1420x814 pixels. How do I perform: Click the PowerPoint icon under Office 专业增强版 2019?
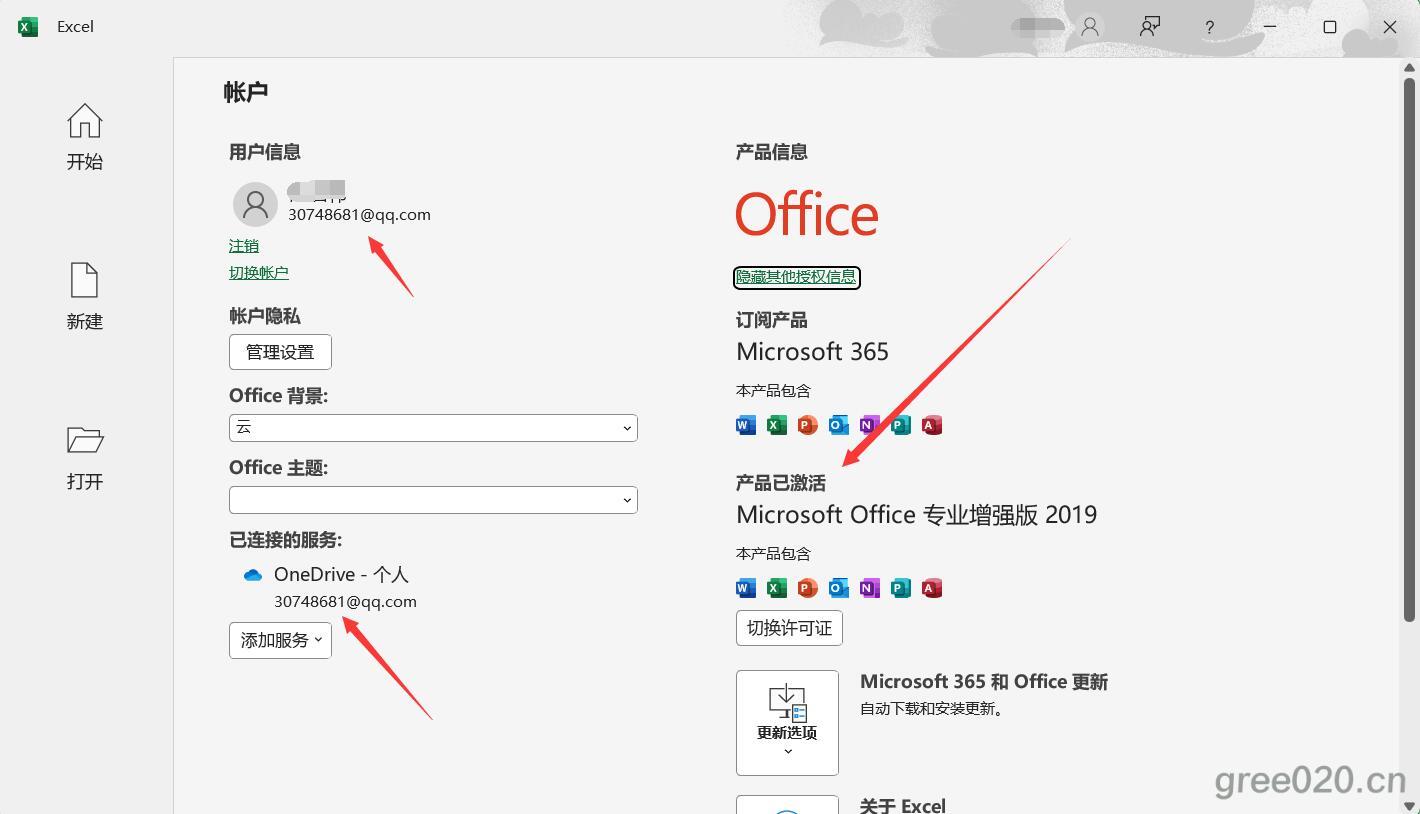point(808,588)
